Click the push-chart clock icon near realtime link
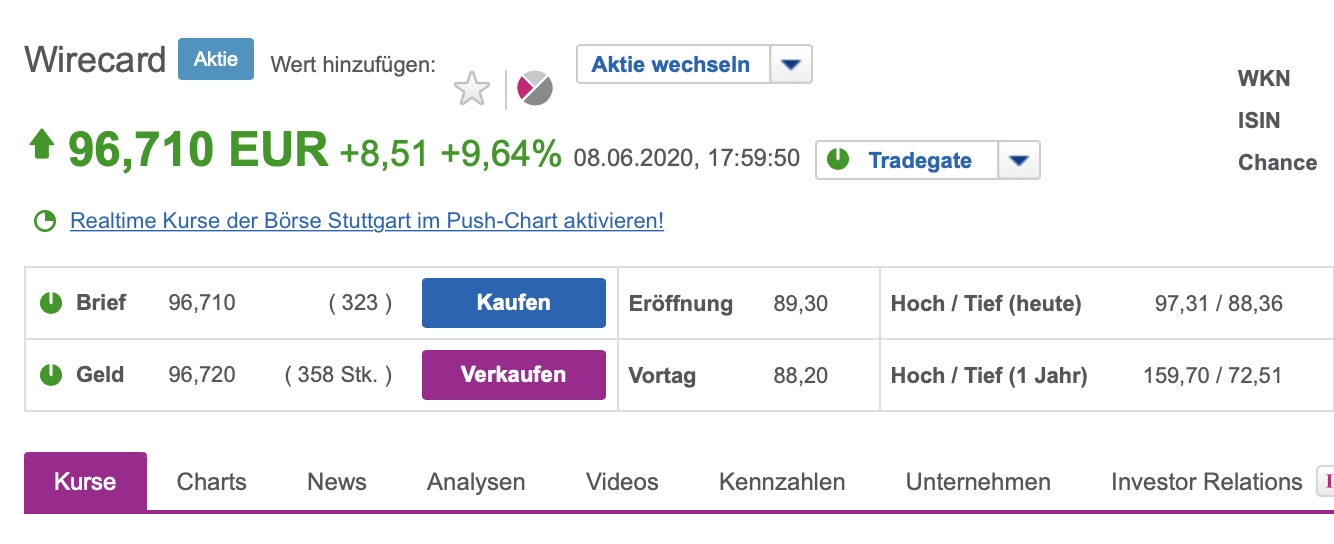 coord(45,221)
